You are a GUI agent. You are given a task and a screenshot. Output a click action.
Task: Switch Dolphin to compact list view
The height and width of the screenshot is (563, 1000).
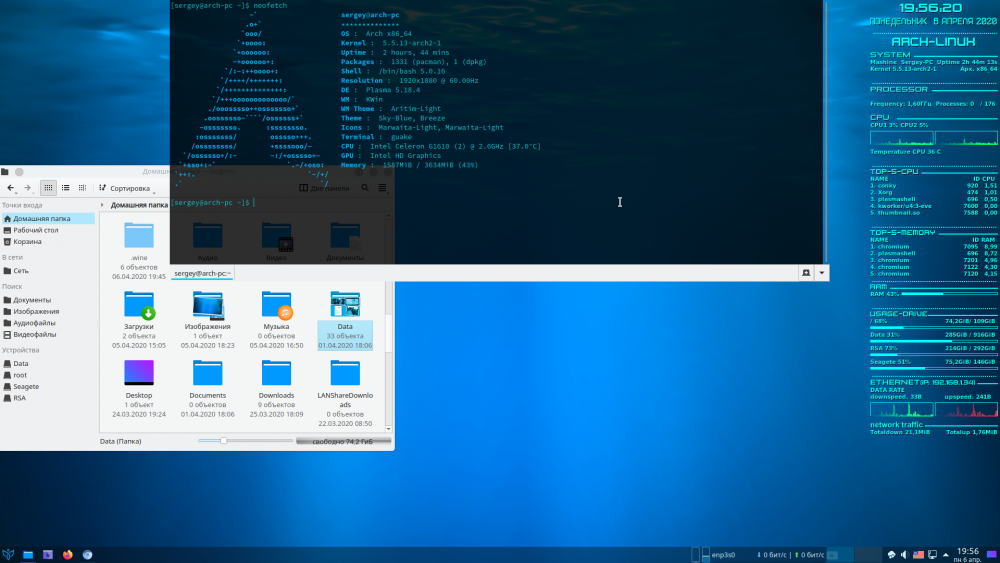65,188
